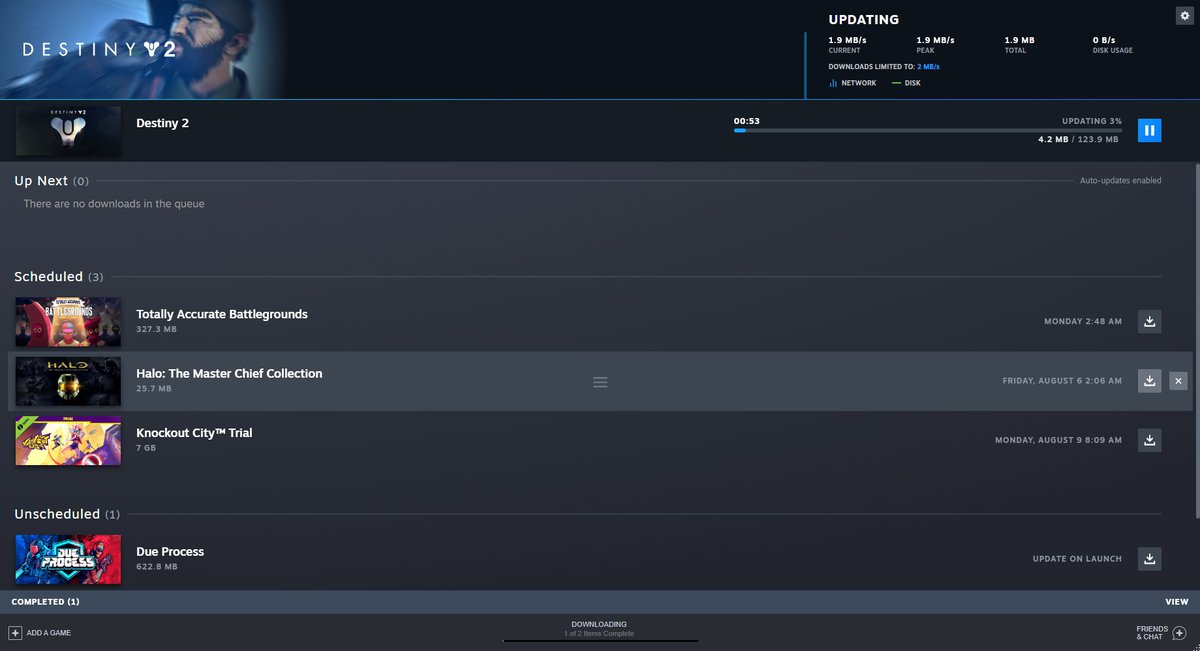Viewport: 1200px width, 651px height.
Task: Grab Halo's reorder handle icon
Action: [600, 382]
